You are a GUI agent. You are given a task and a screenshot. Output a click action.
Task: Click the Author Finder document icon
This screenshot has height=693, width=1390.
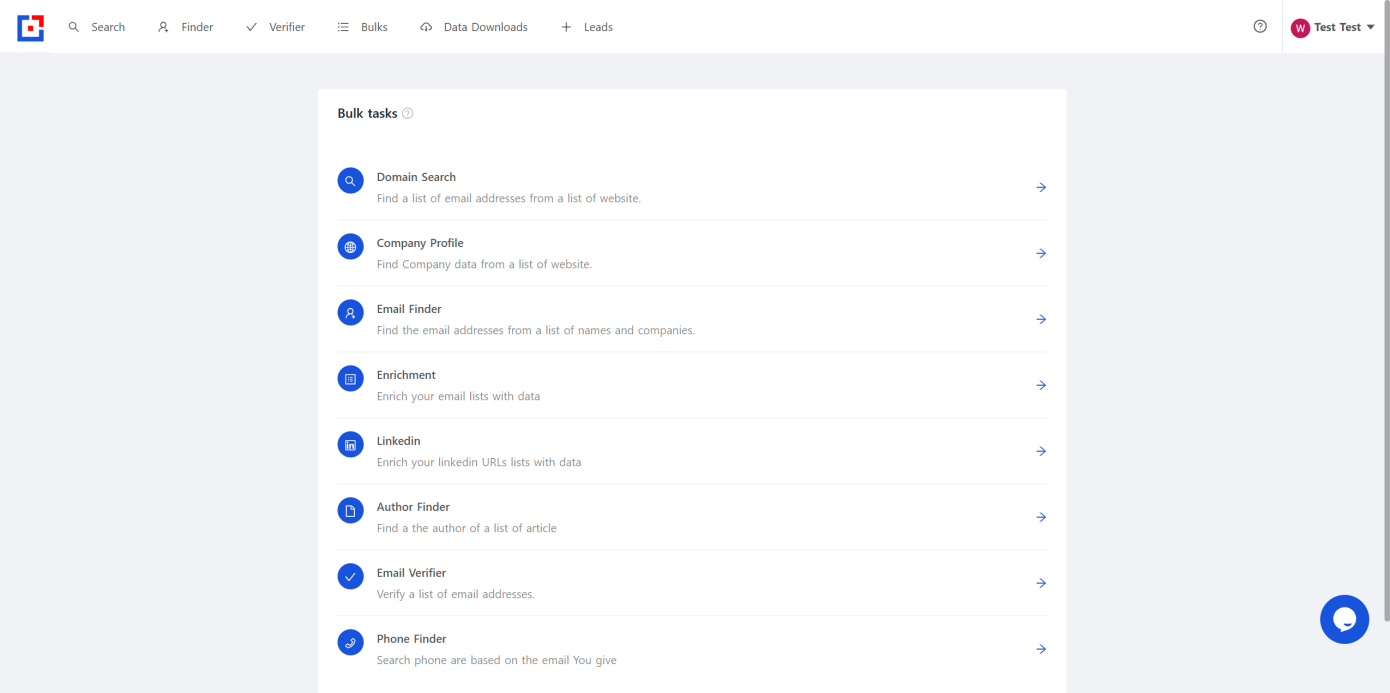pos(350,511)
